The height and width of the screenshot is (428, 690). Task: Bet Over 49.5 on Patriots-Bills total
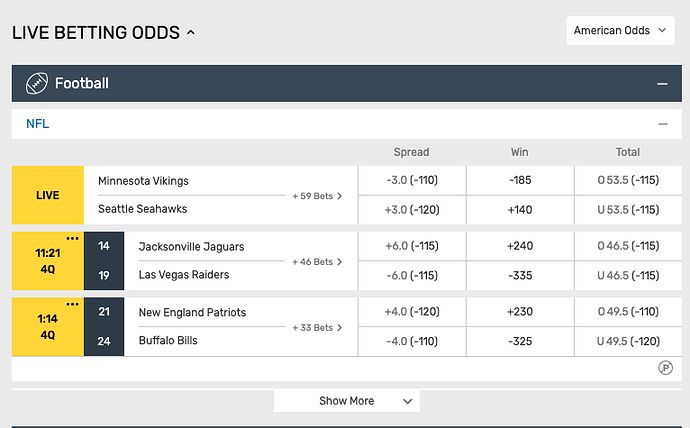point(628,312)
